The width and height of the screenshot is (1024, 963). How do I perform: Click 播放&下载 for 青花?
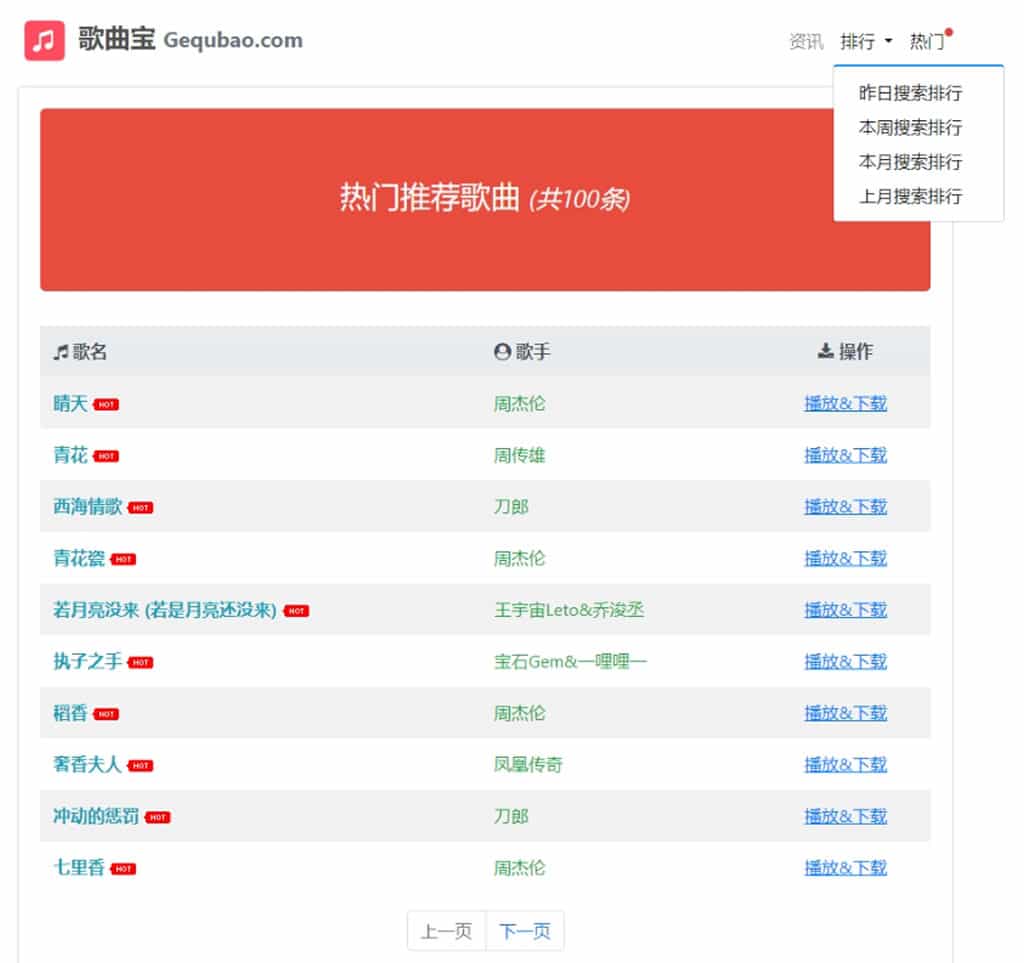pyautogui.click(x=846, y=455)
